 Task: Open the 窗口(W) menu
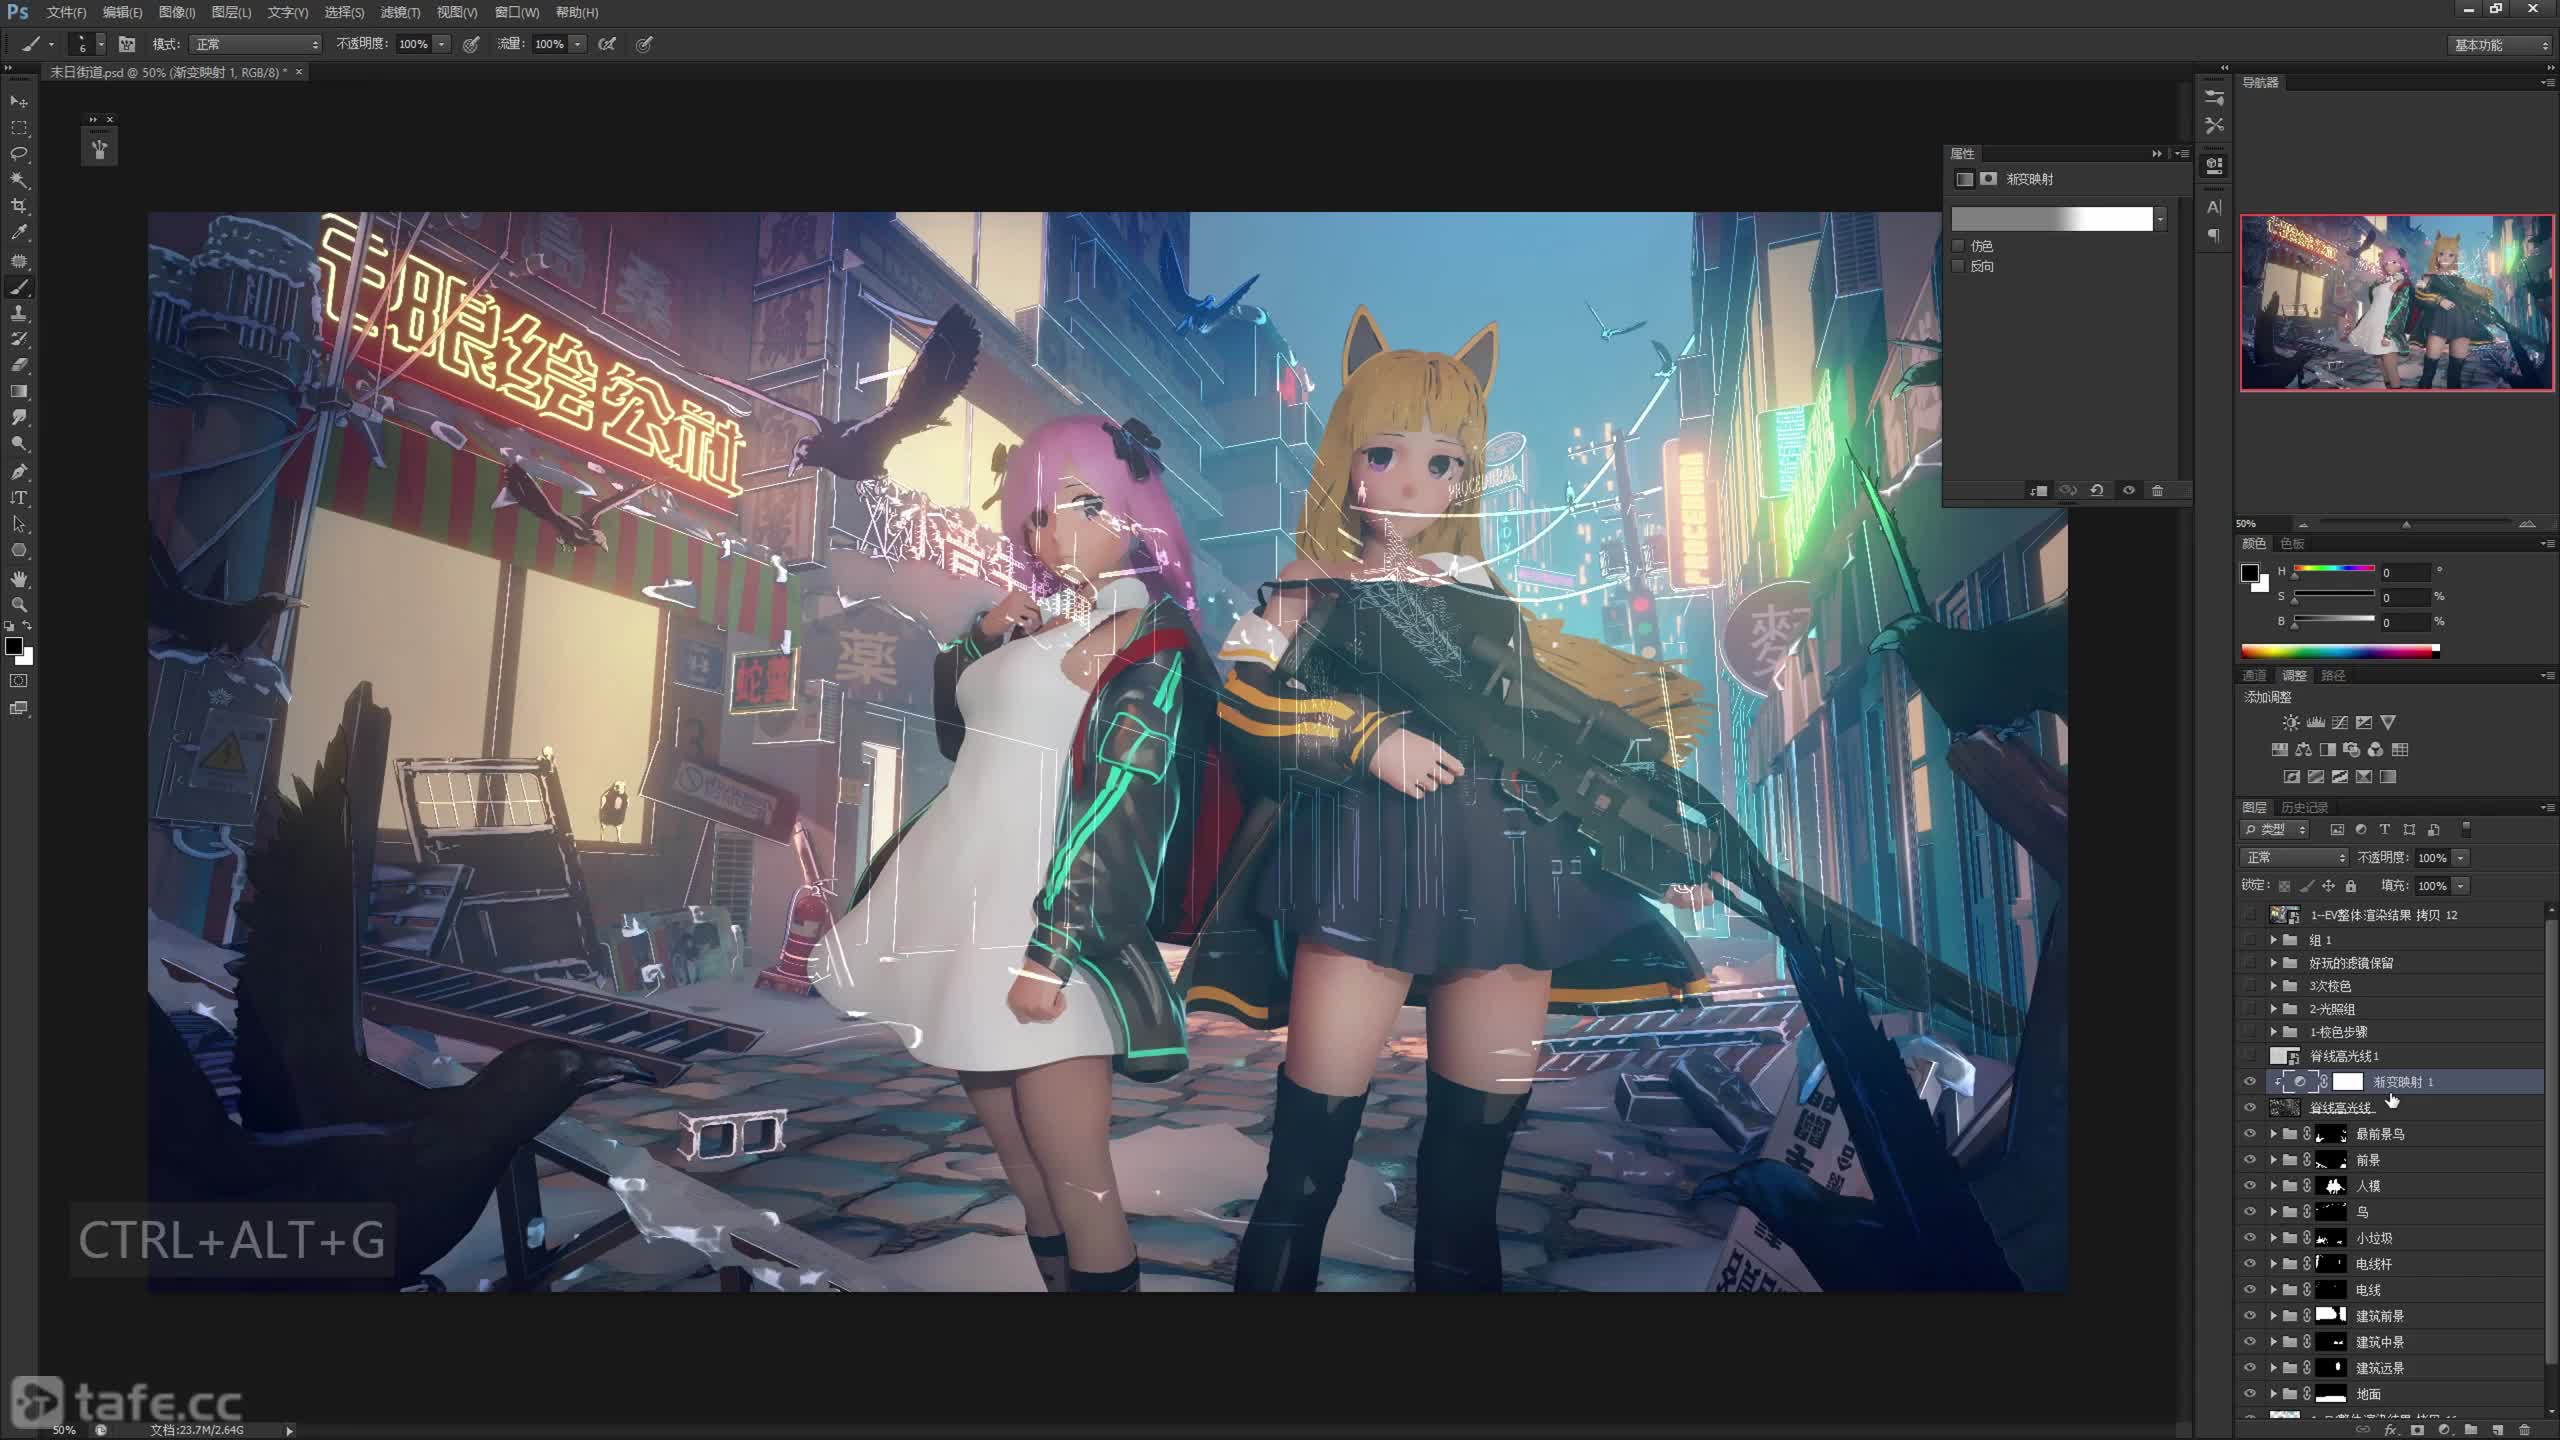coord(517,12)
